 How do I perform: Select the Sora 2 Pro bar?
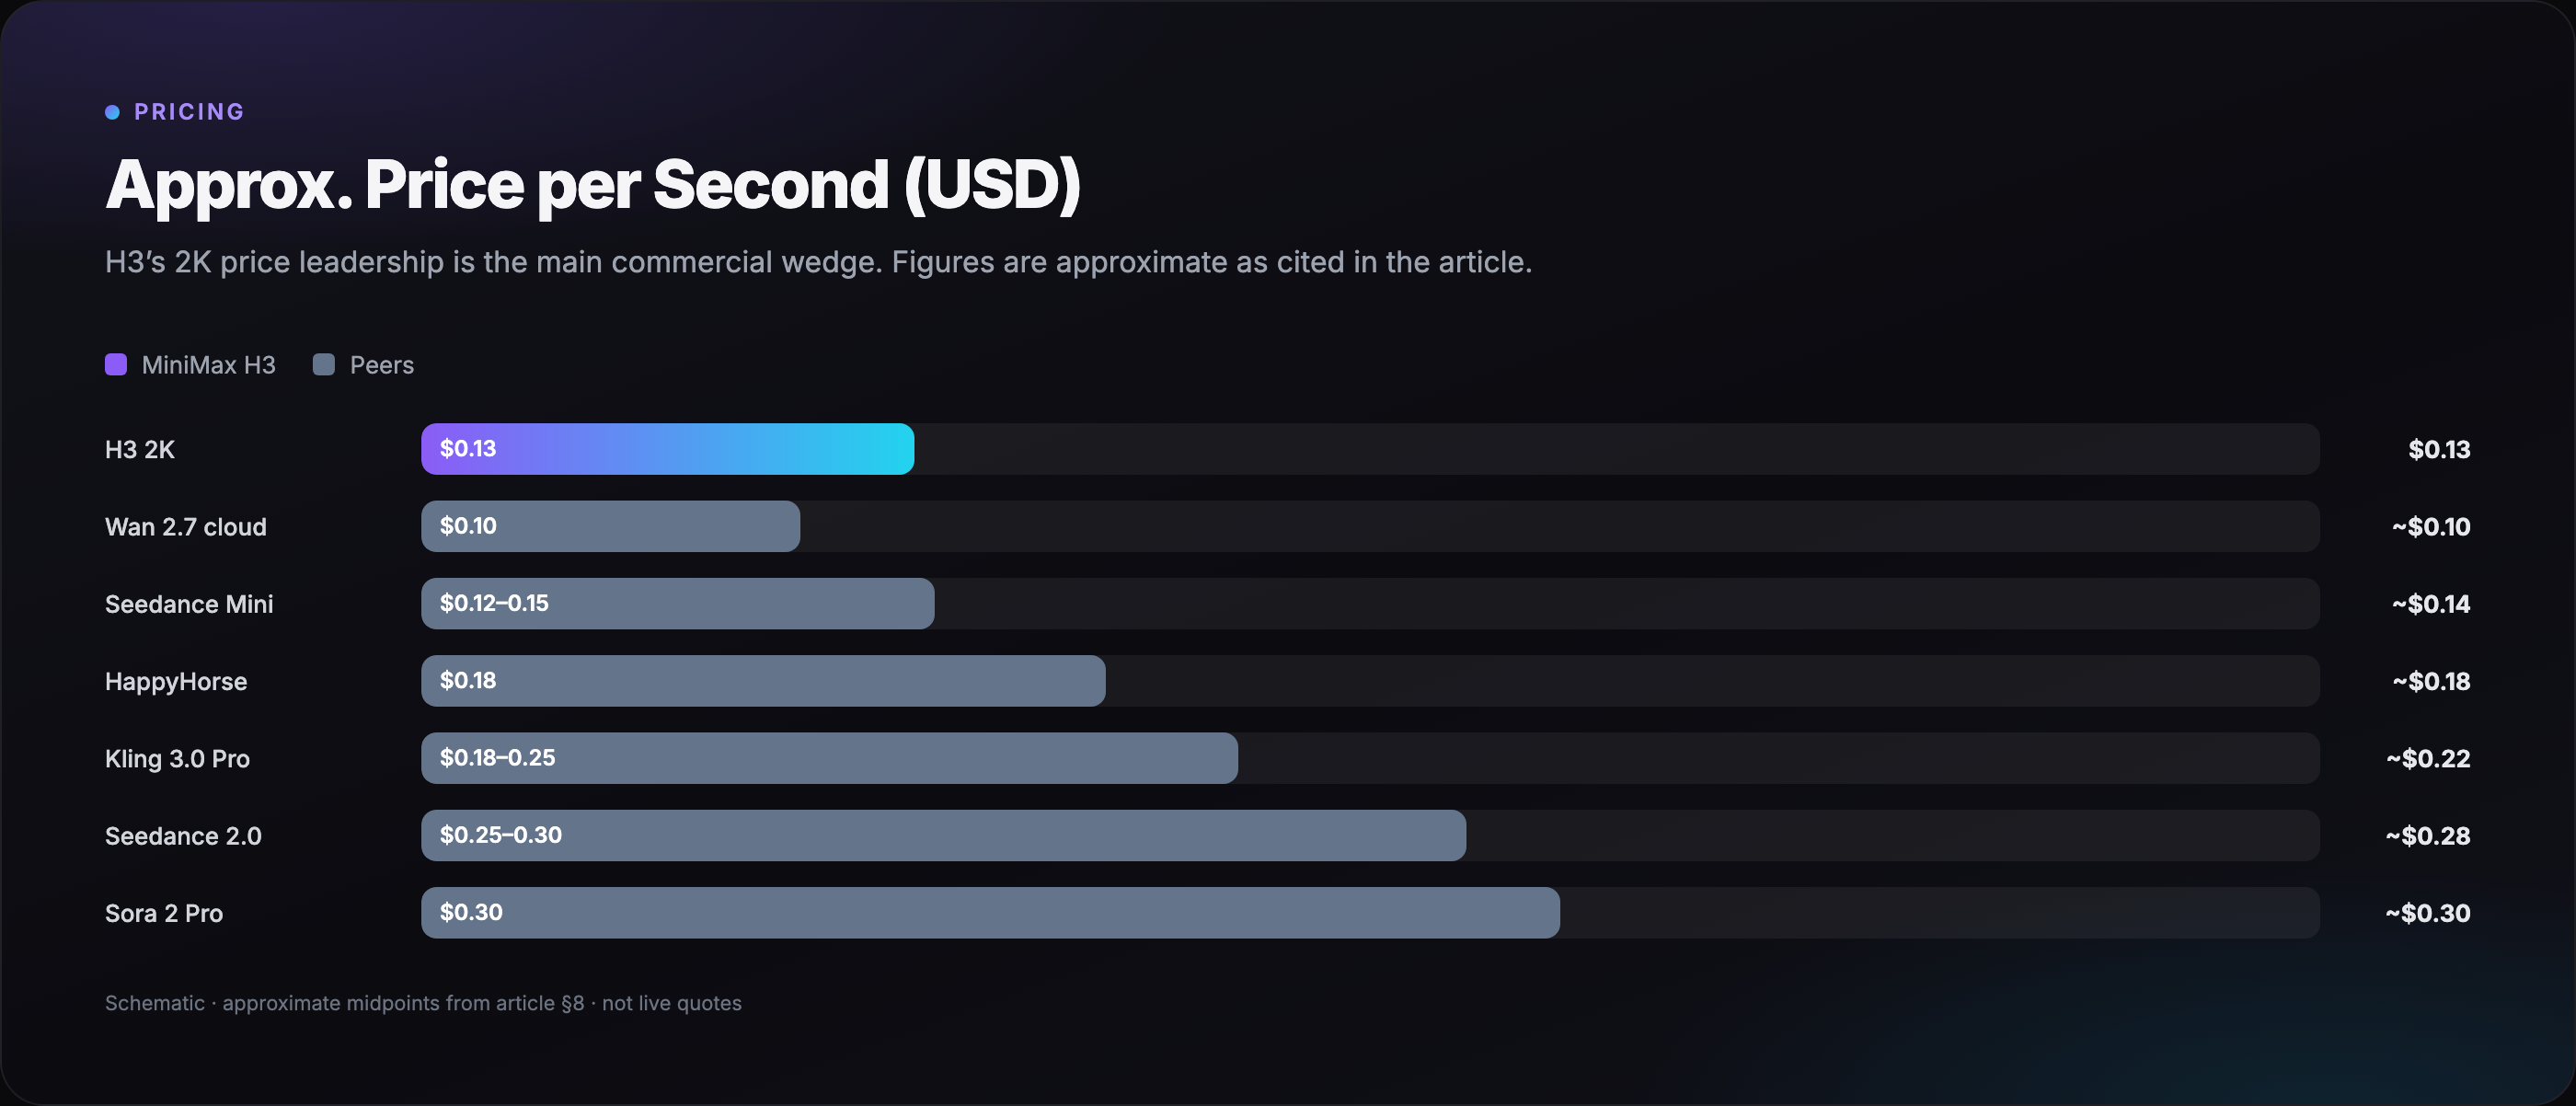[990, 913]
